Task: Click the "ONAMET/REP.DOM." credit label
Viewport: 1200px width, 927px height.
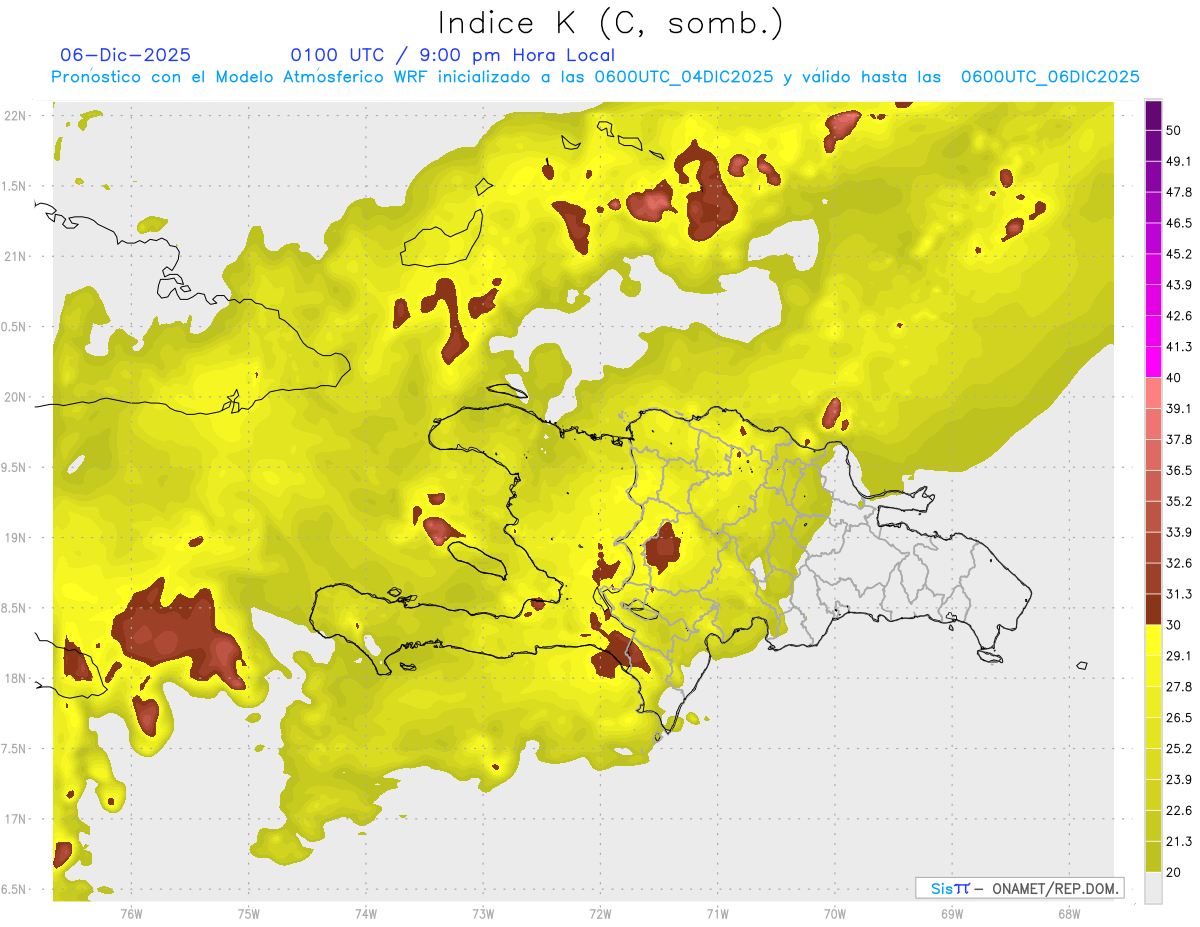Action: tap(1057, 888)
